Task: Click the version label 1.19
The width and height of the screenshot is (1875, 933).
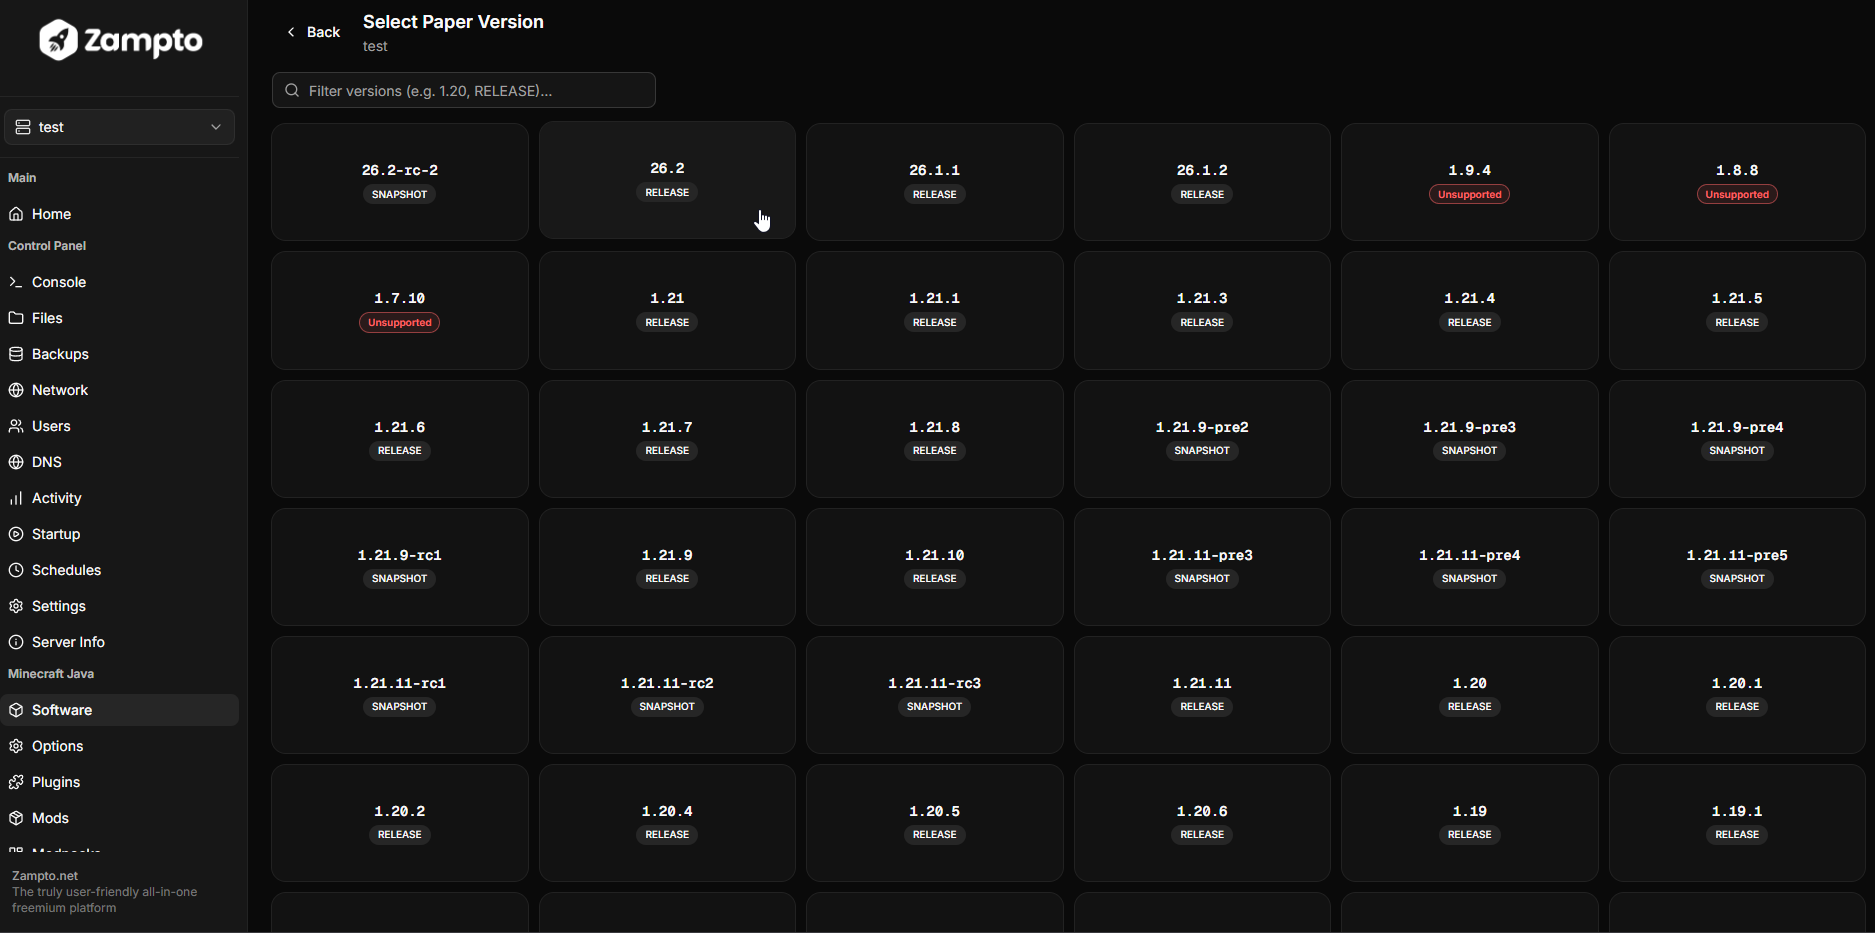Action: (1469, 811)
